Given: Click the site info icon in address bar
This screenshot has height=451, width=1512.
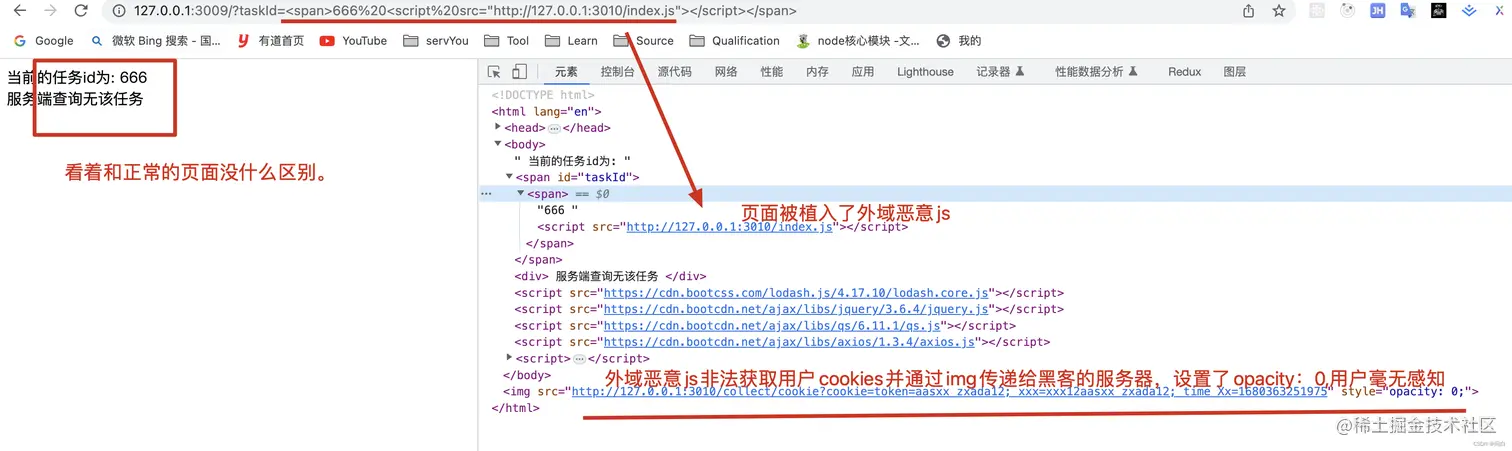Looking at the screenshot, I should [118, 11].
